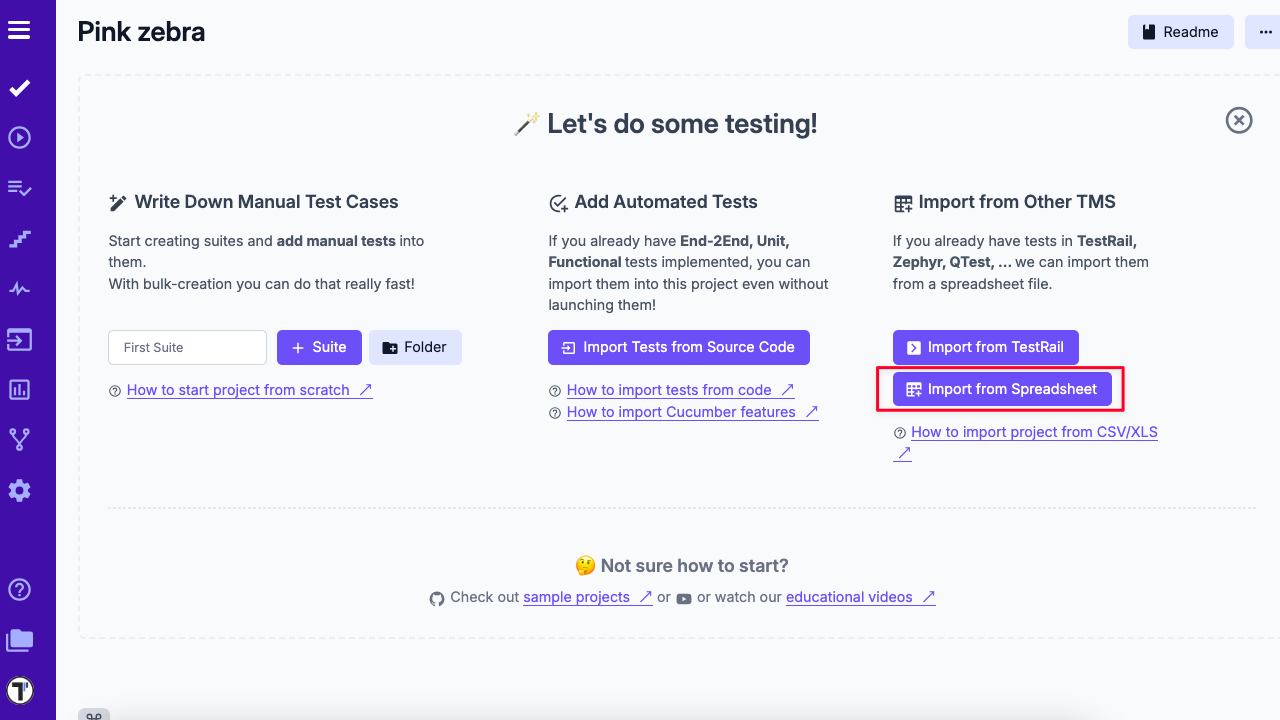Open the Analytics chart icon in the sidebar
Viewport: 1280px width, 720px height.
tap(19, 390)
